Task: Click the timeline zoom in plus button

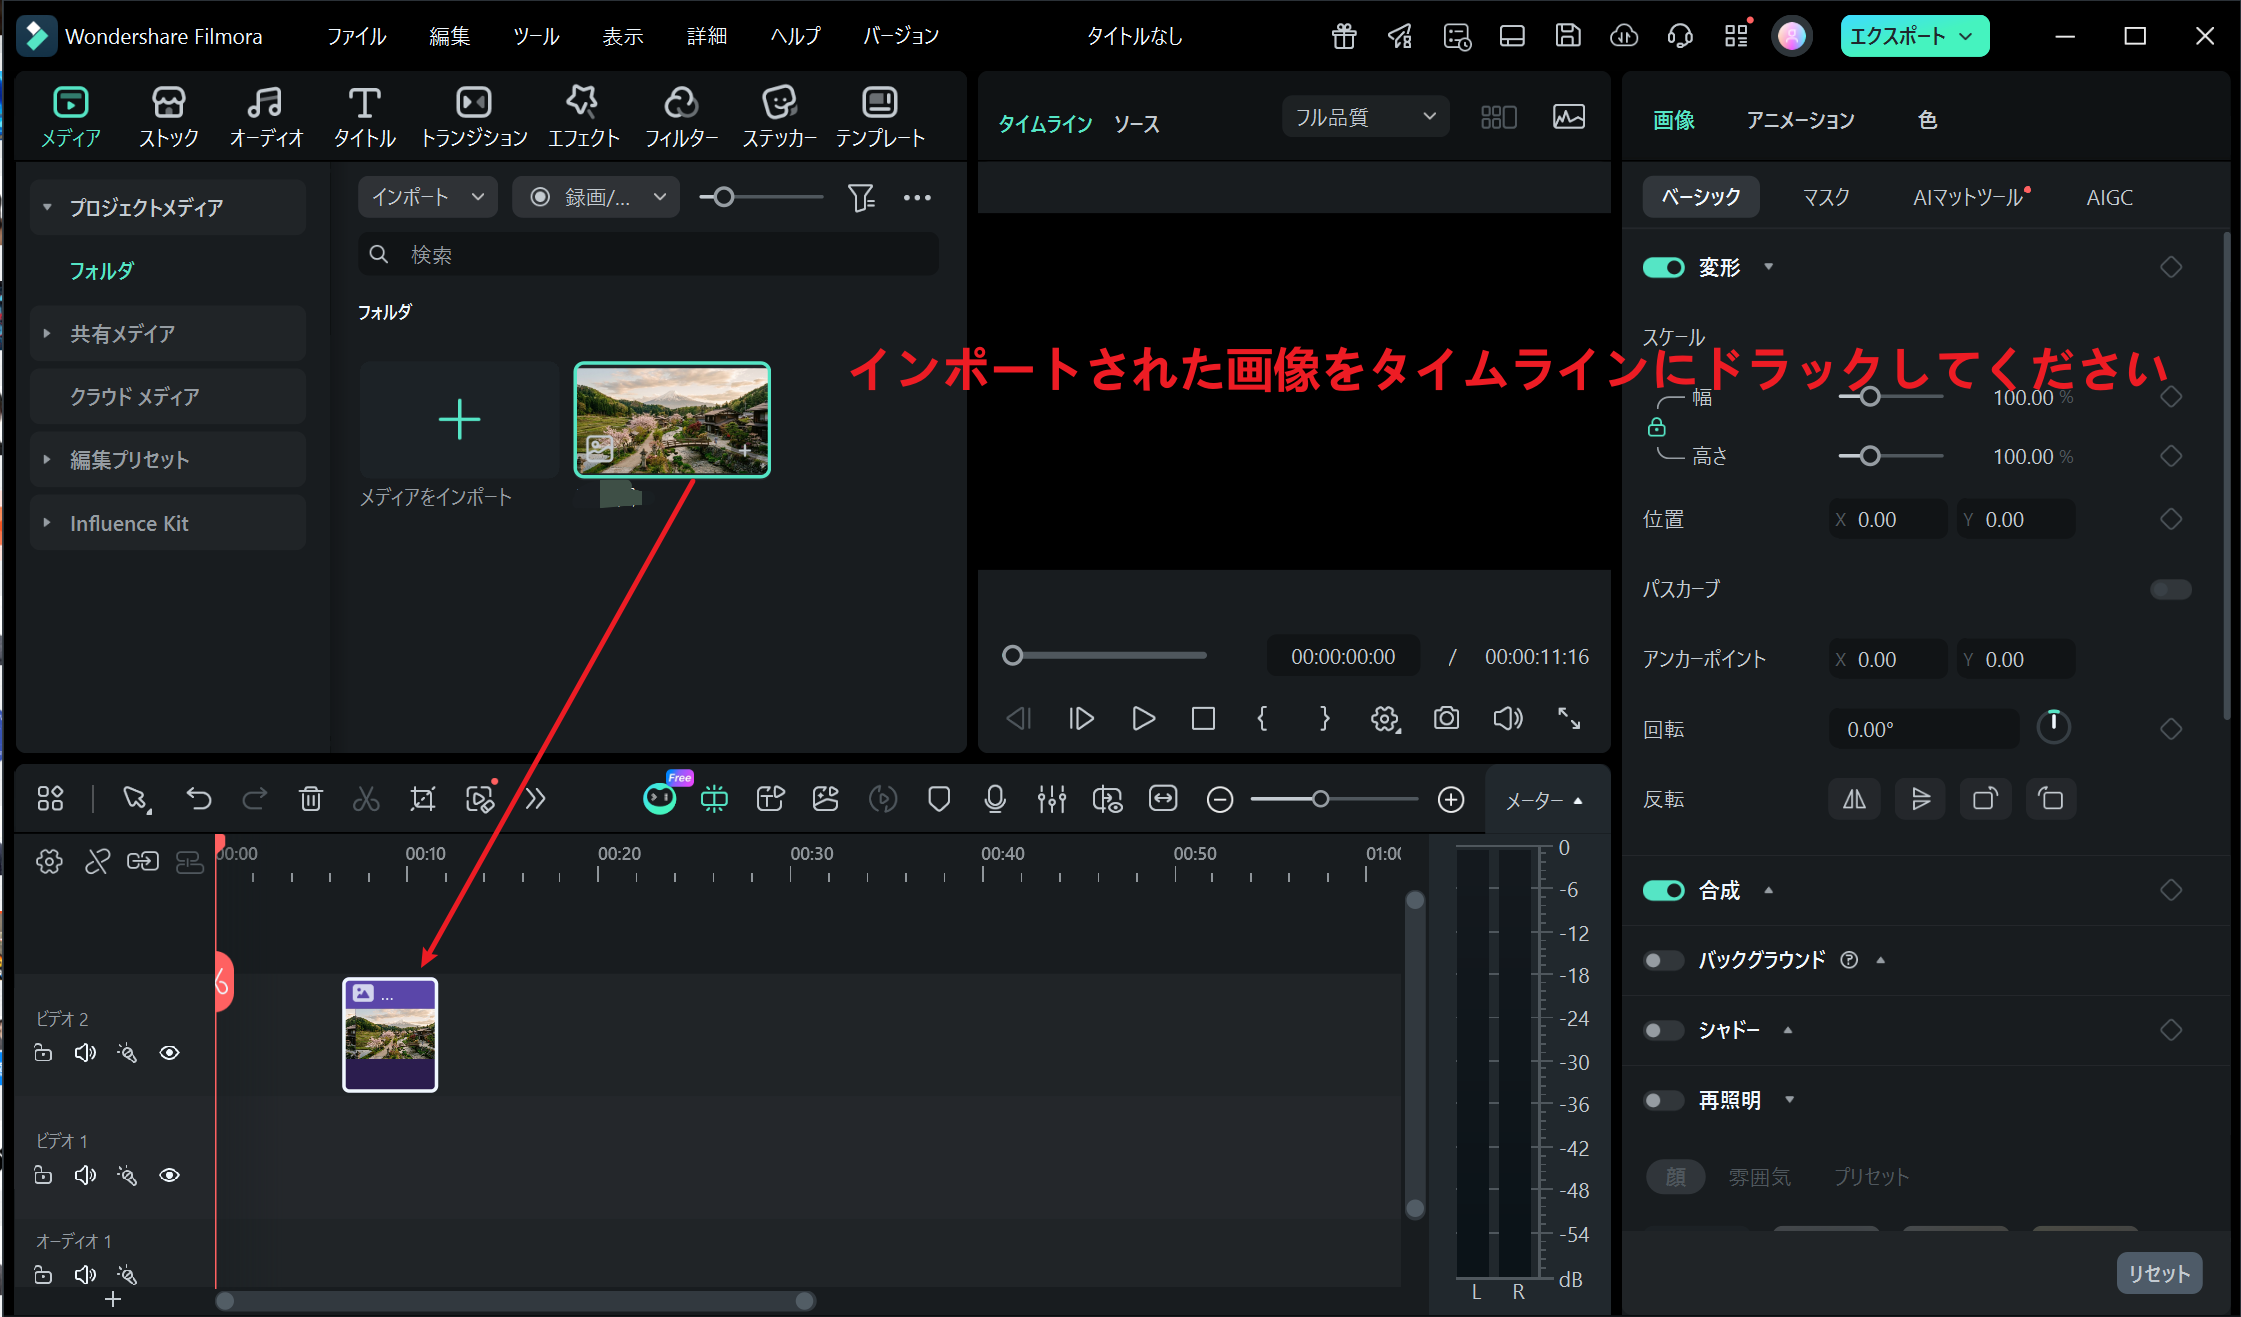Action: tap(1451, 799)
